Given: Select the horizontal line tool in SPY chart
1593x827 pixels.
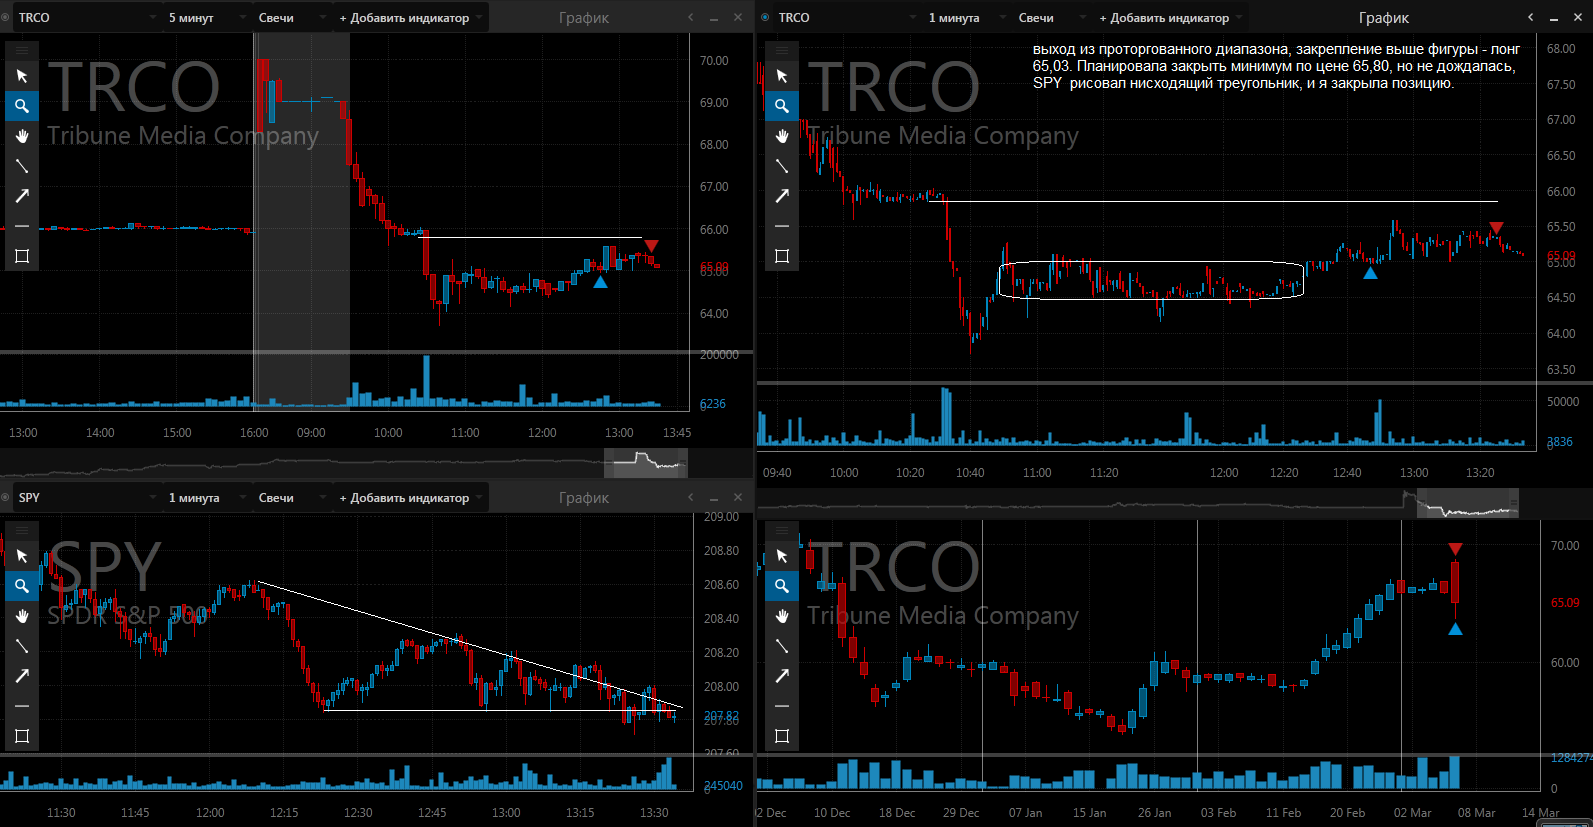Looking at the screenshot, I should tap(22, 706).
